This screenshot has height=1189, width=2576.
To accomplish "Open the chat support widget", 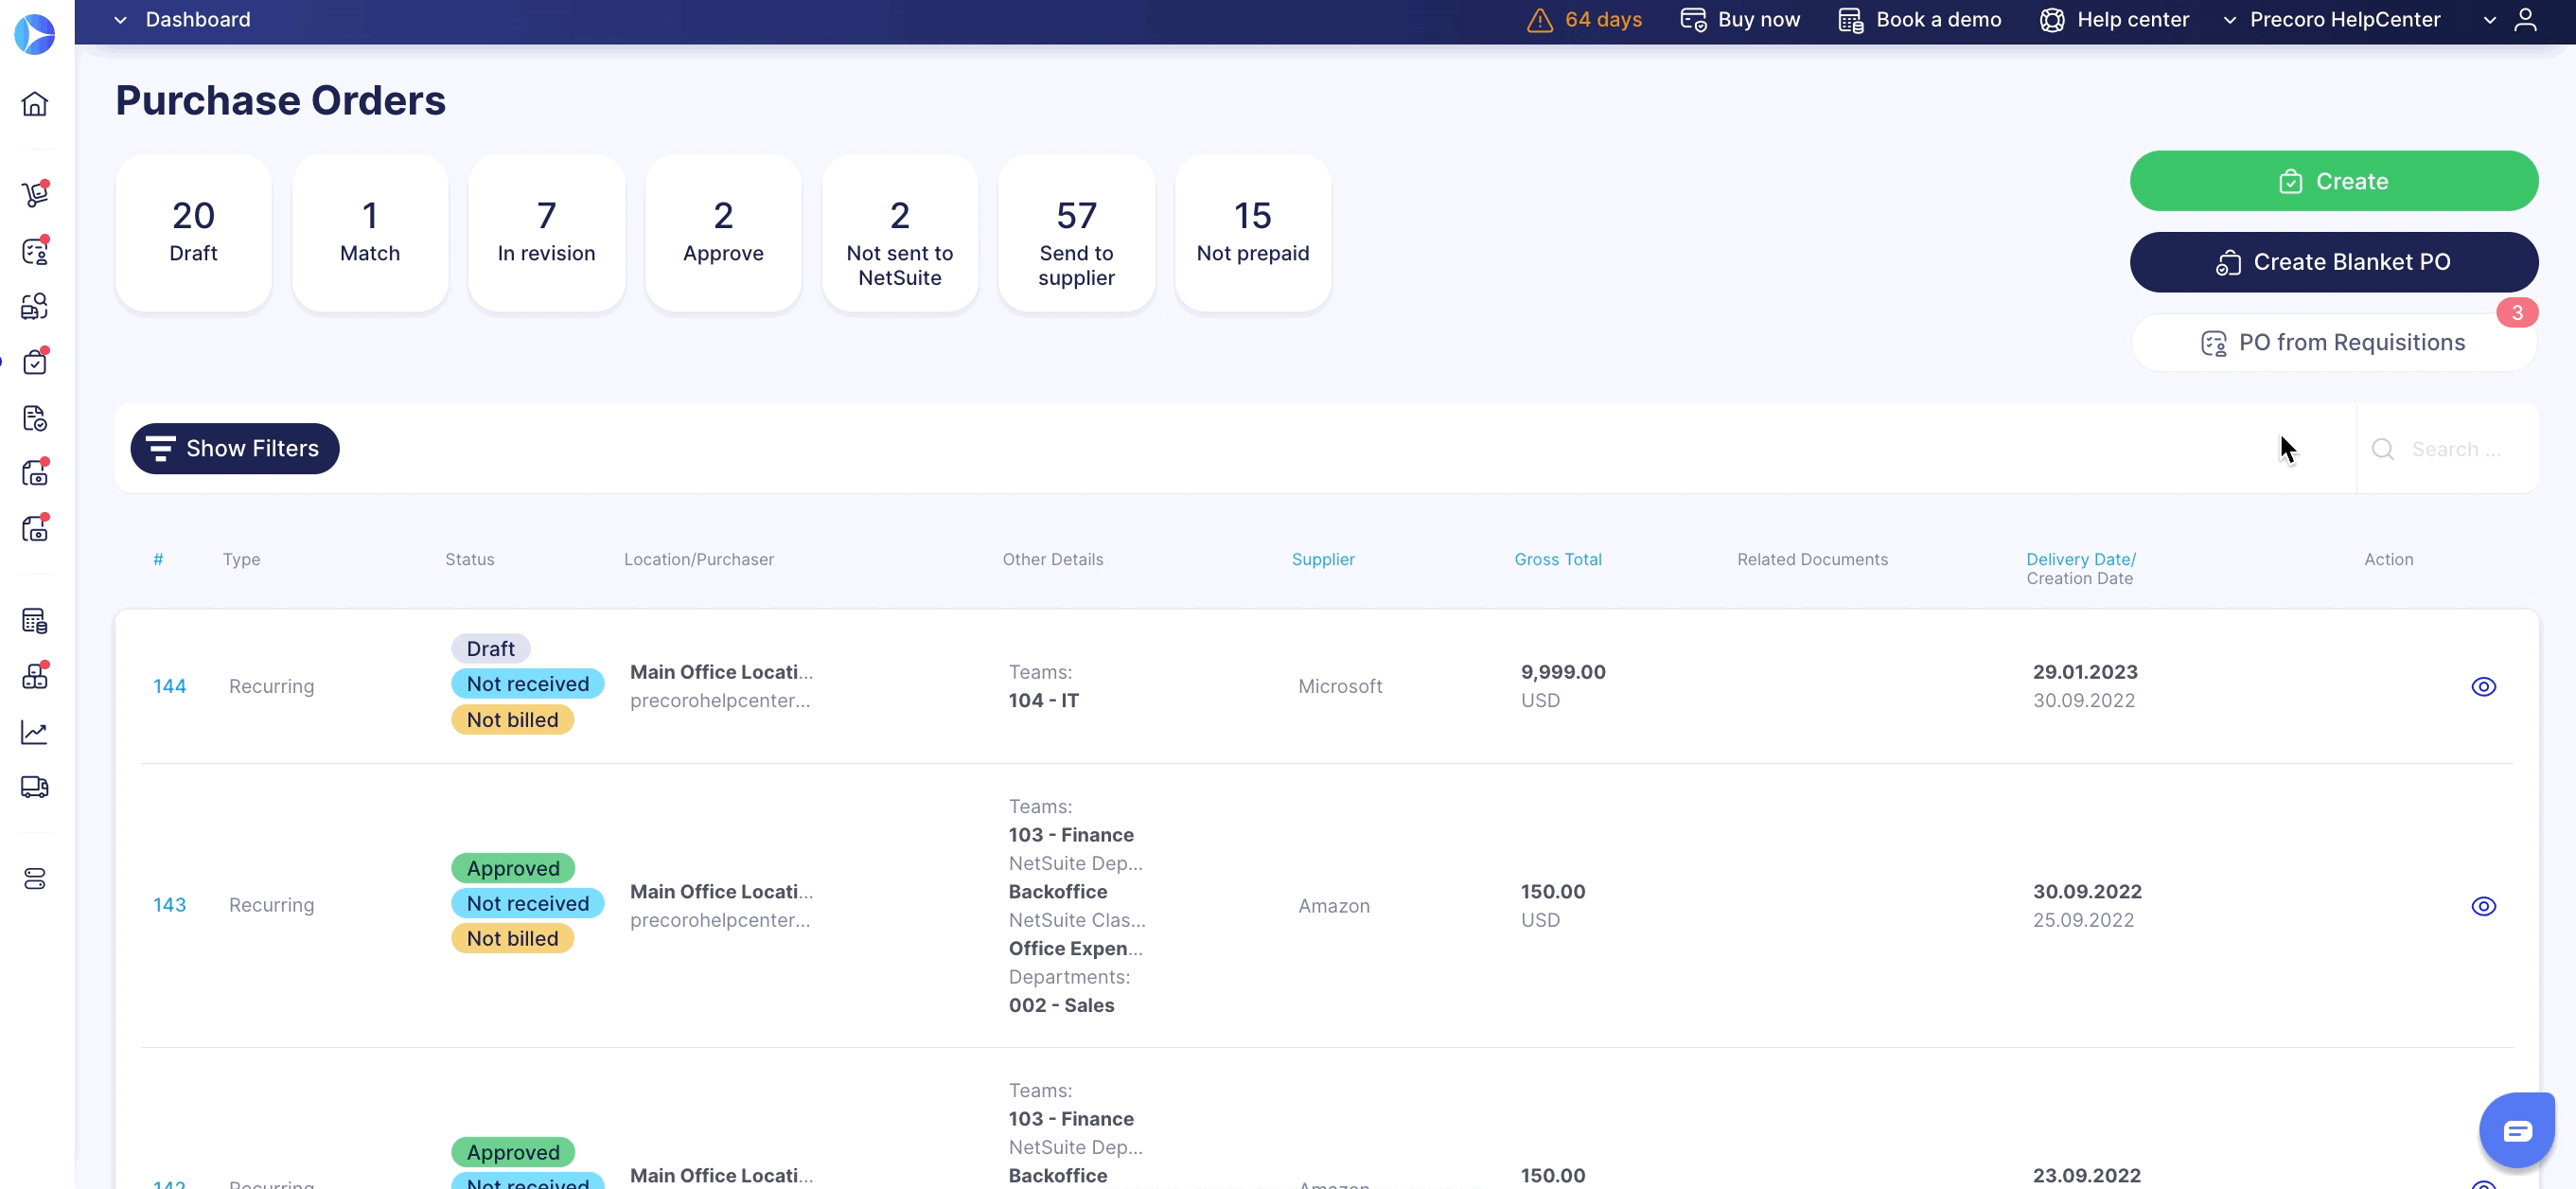I will pyautogui.click(x=2517, y=1130).
